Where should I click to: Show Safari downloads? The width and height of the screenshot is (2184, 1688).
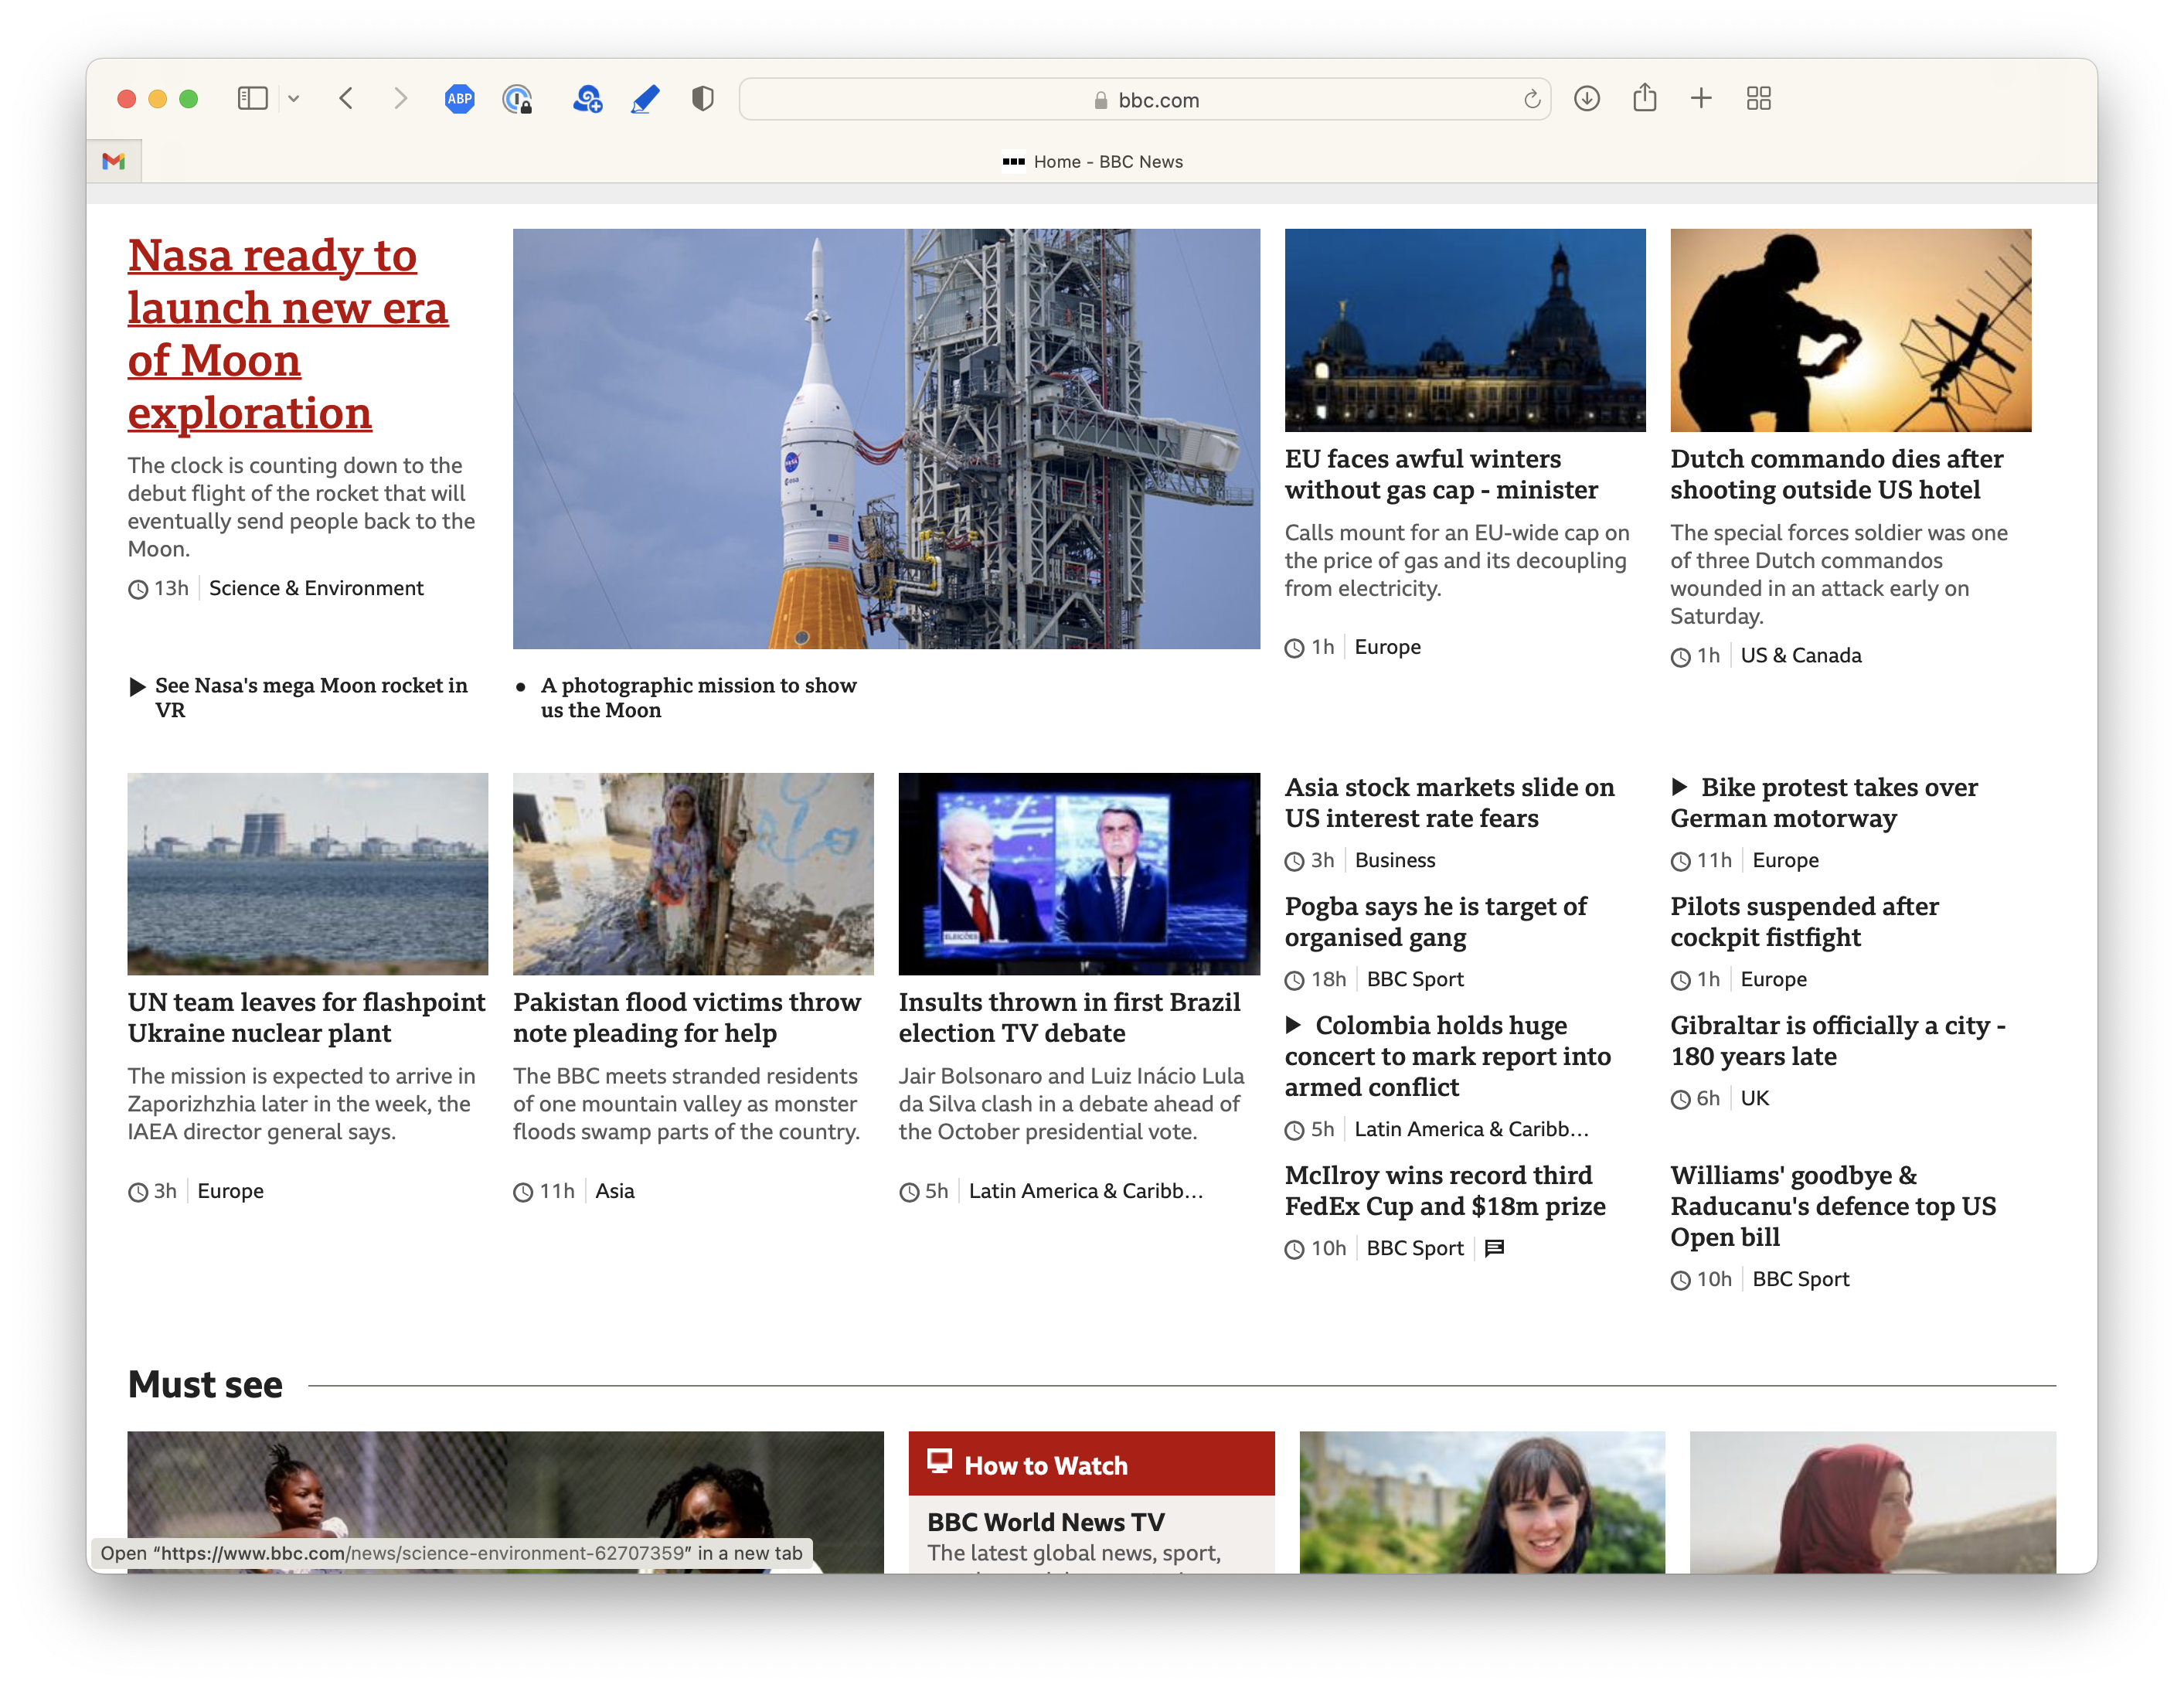(x=1587, y=99)
